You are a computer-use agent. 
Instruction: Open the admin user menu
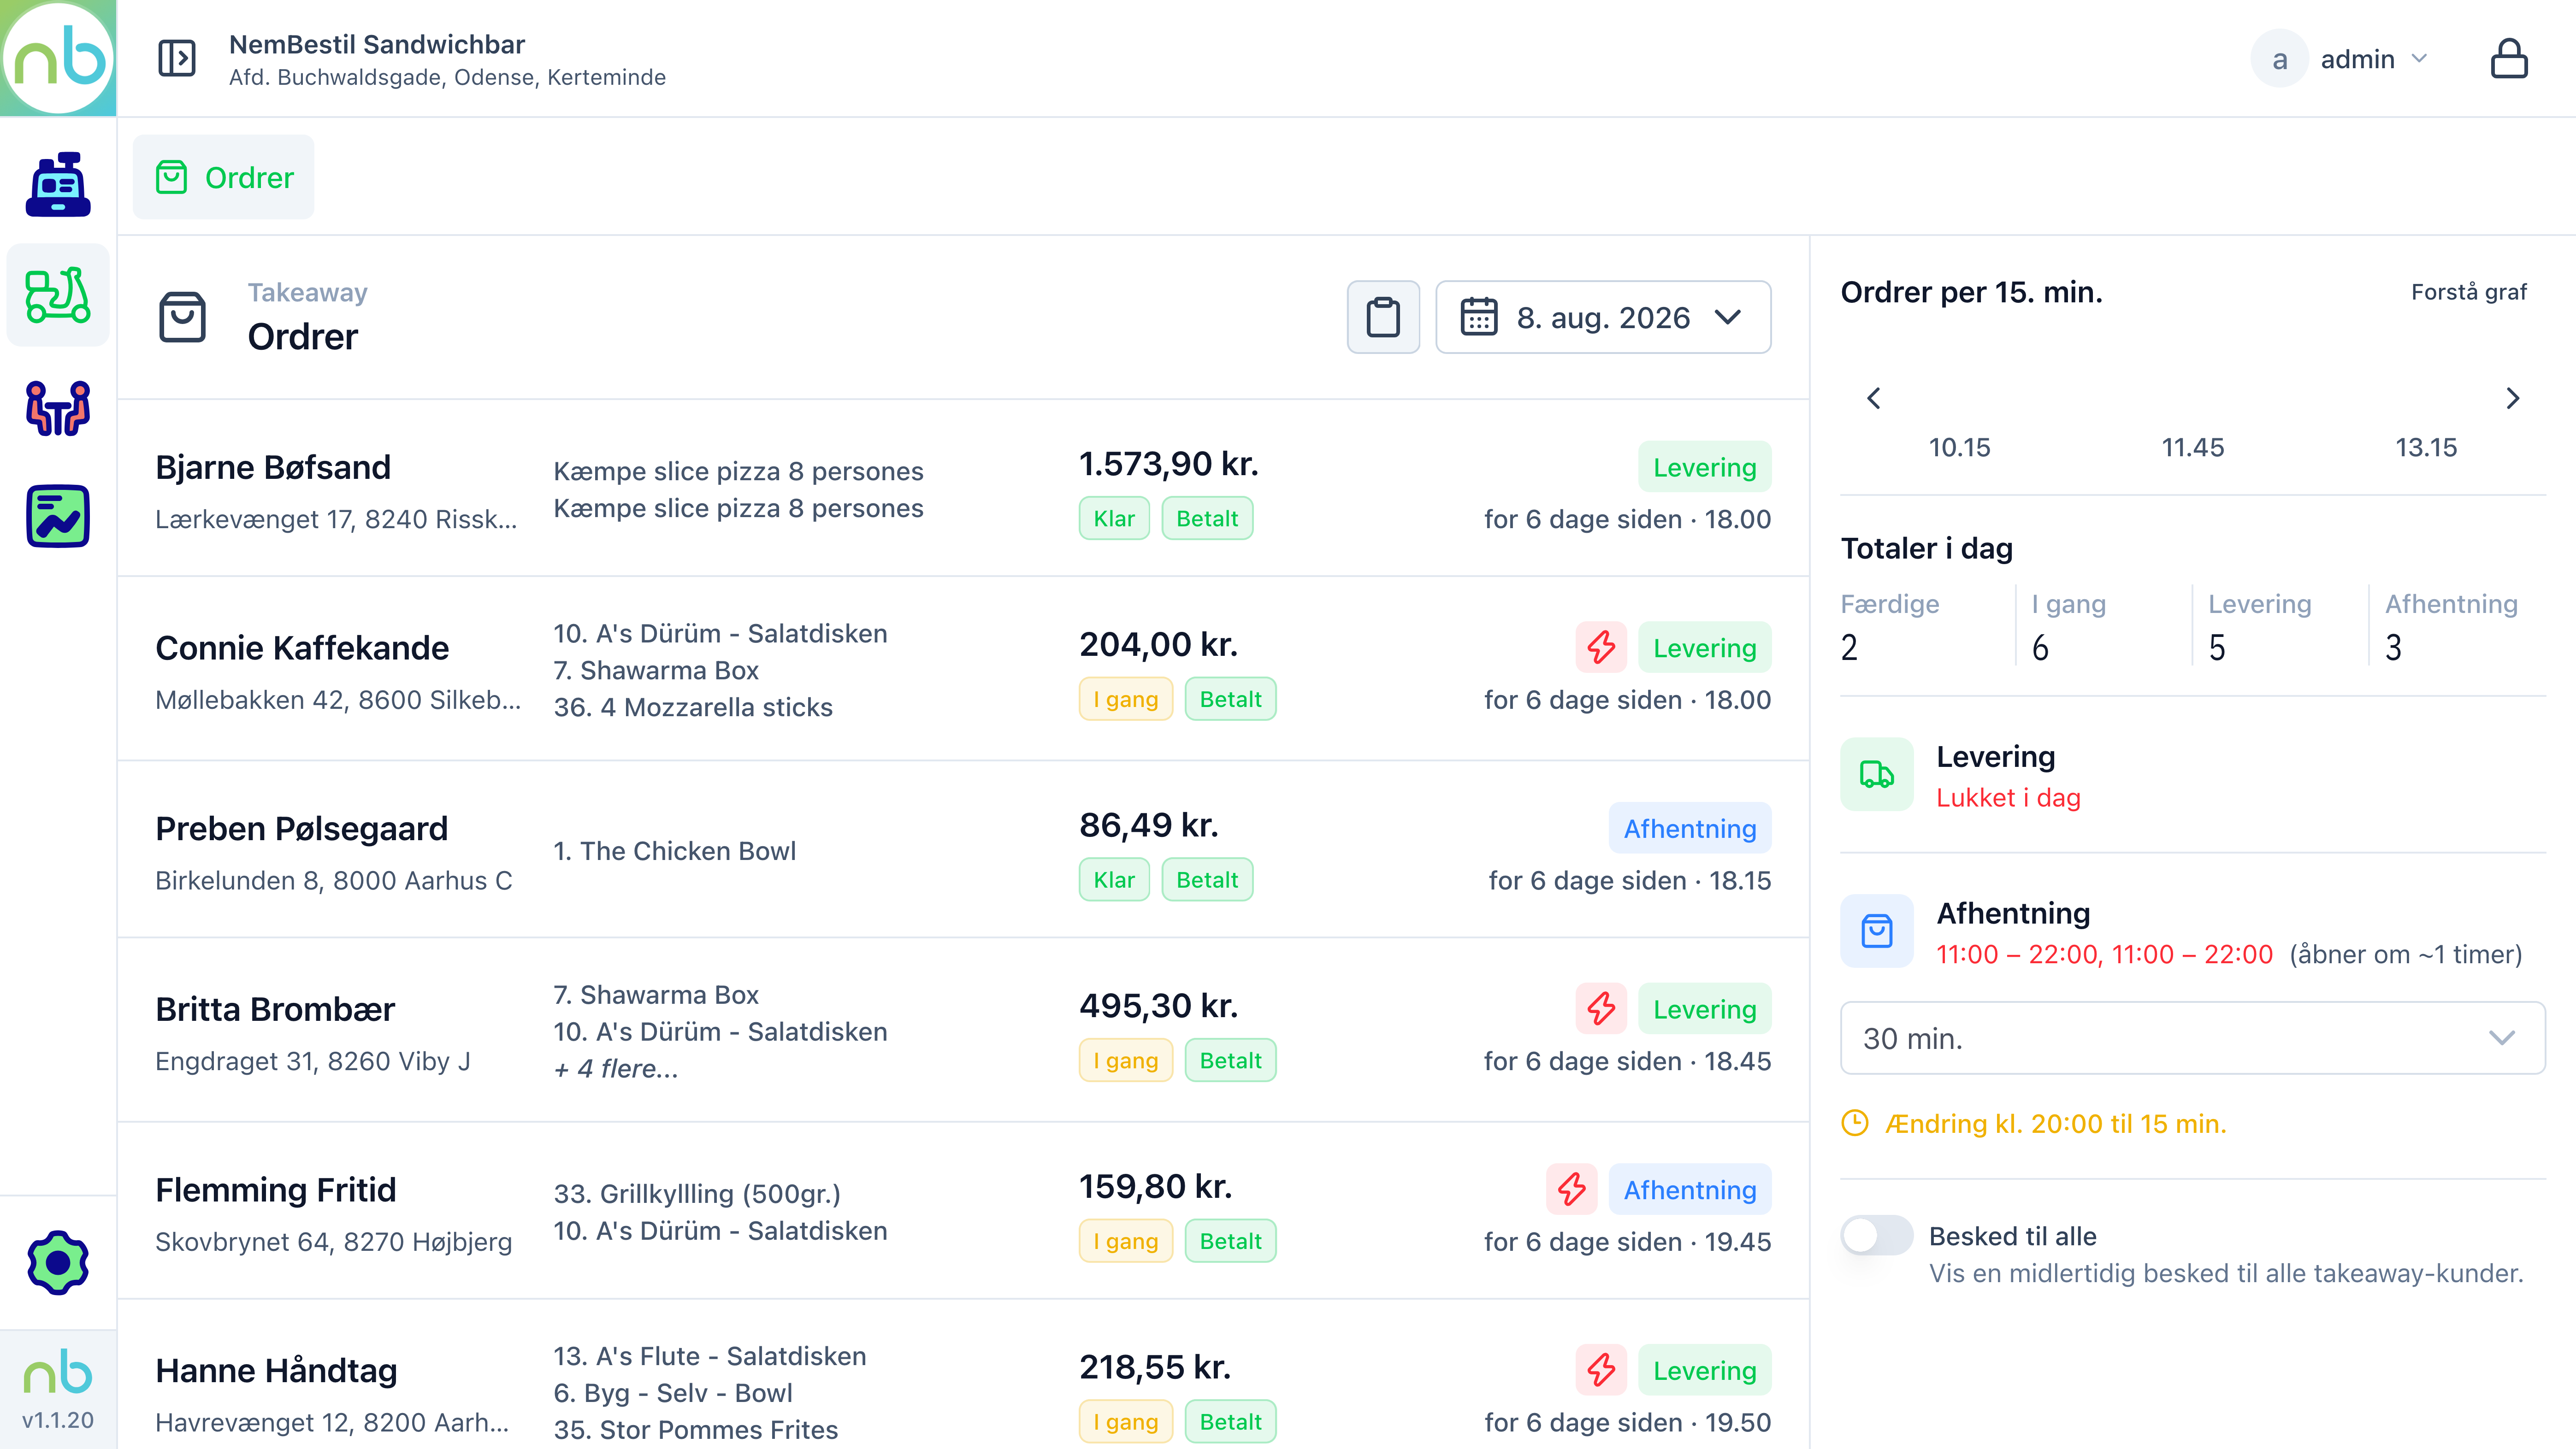2340,59
